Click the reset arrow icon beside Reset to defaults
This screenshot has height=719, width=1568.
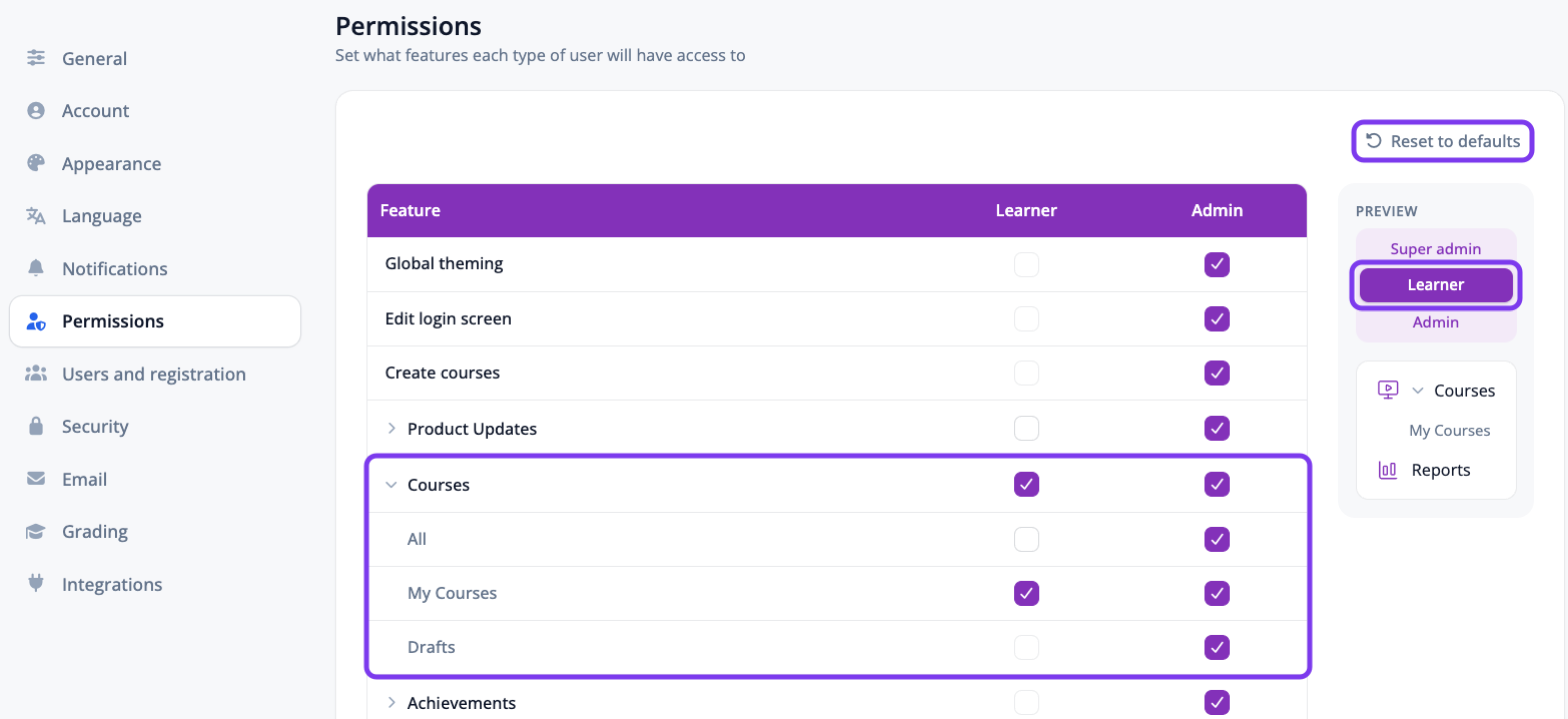pos(1374,141)
